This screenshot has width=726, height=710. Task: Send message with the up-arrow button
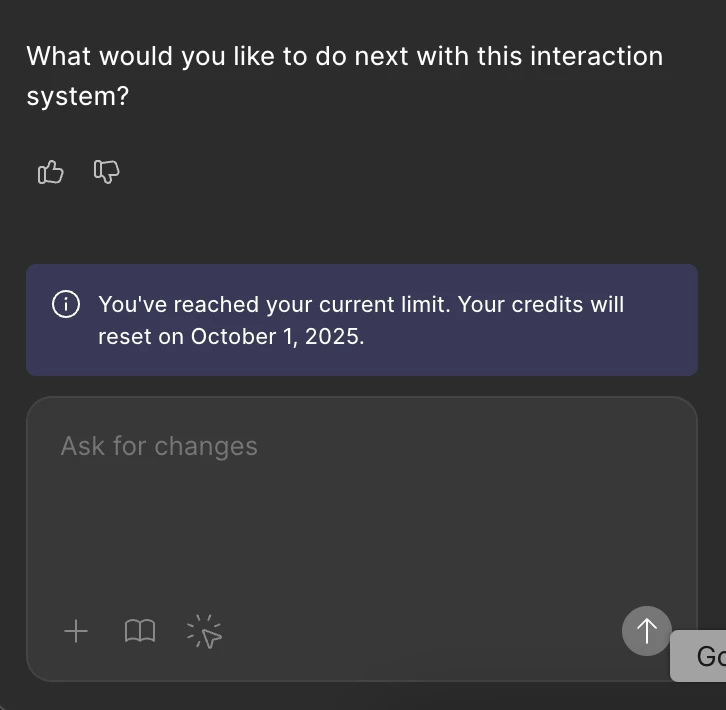tap(646, 631)
